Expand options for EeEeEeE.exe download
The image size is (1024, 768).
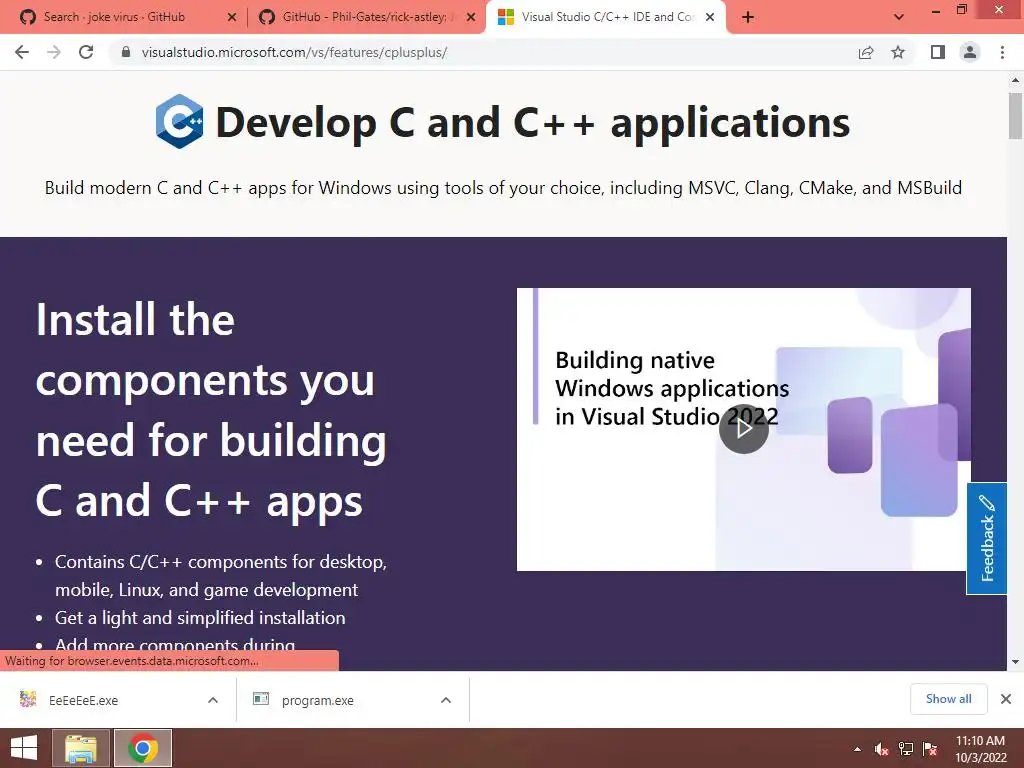pos(213,700)
